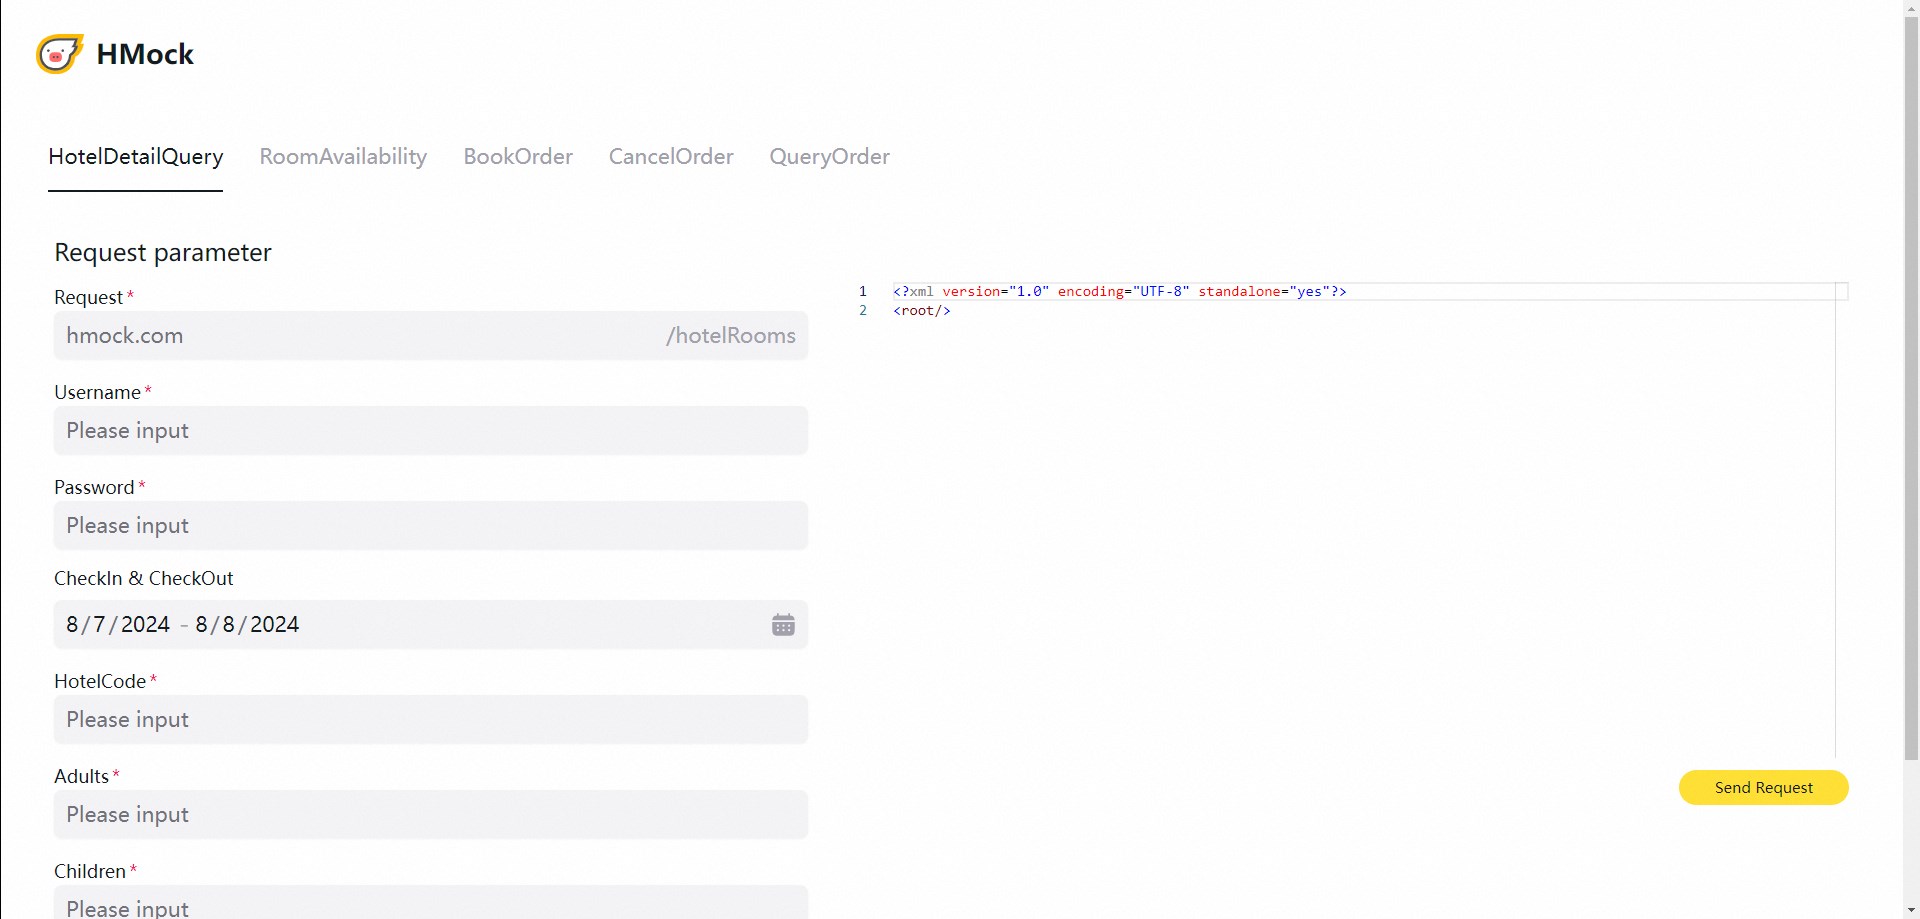The image size is (1920, 919).
Task: Click into the Username input box
Action: 430,431
